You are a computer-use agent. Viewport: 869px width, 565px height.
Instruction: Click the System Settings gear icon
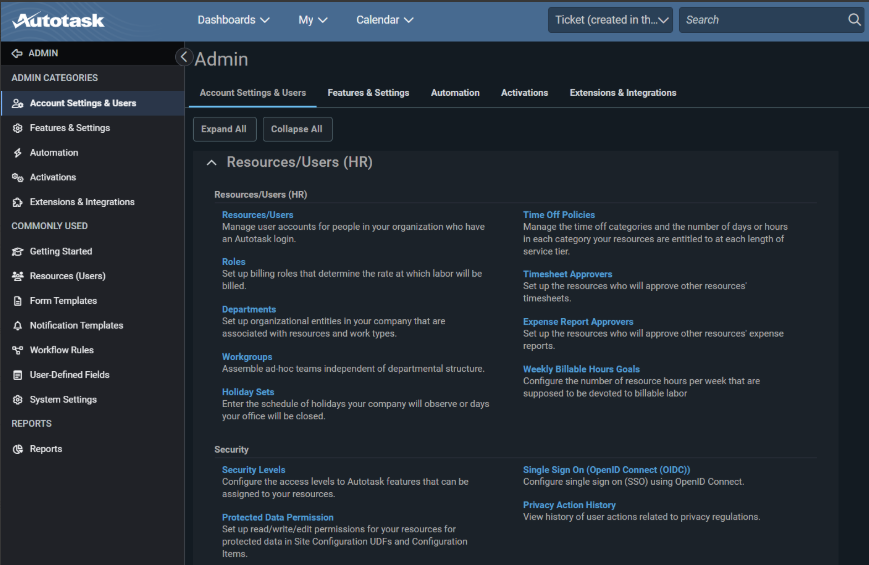pos(18,400)
